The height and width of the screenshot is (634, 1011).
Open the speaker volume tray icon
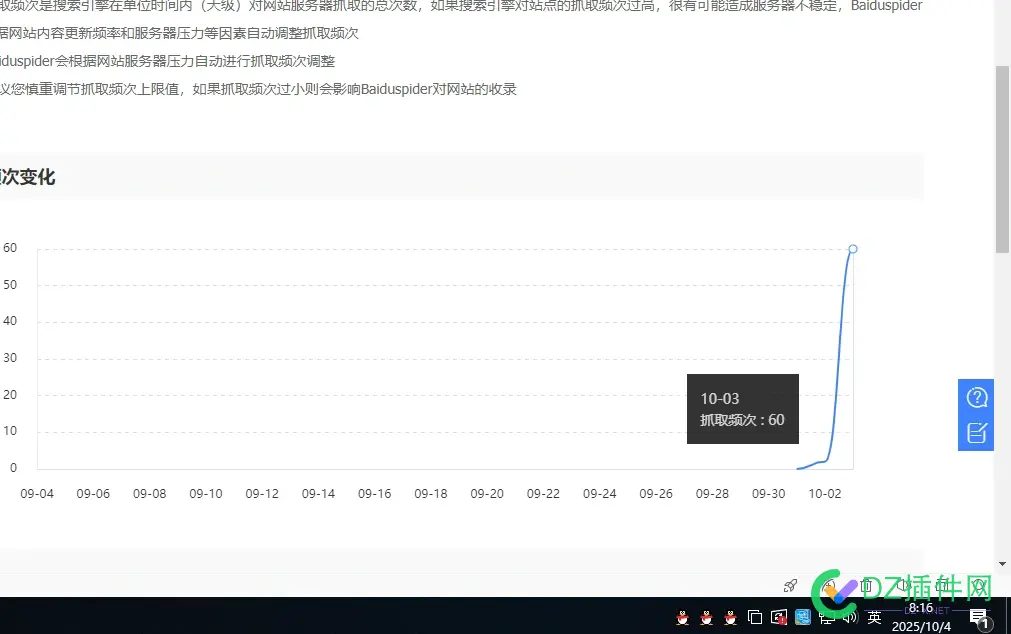[x=848, y=617]
